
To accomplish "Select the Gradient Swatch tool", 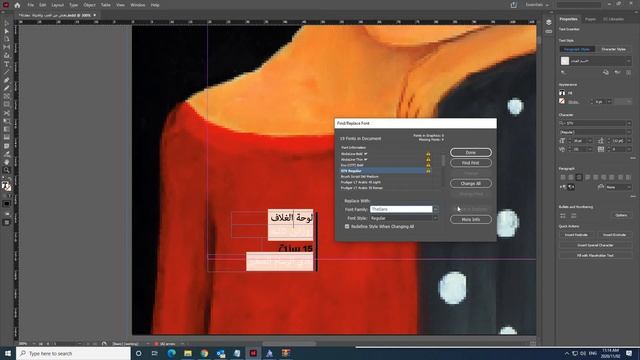I will pyautogui.click(x=7, y=129).
